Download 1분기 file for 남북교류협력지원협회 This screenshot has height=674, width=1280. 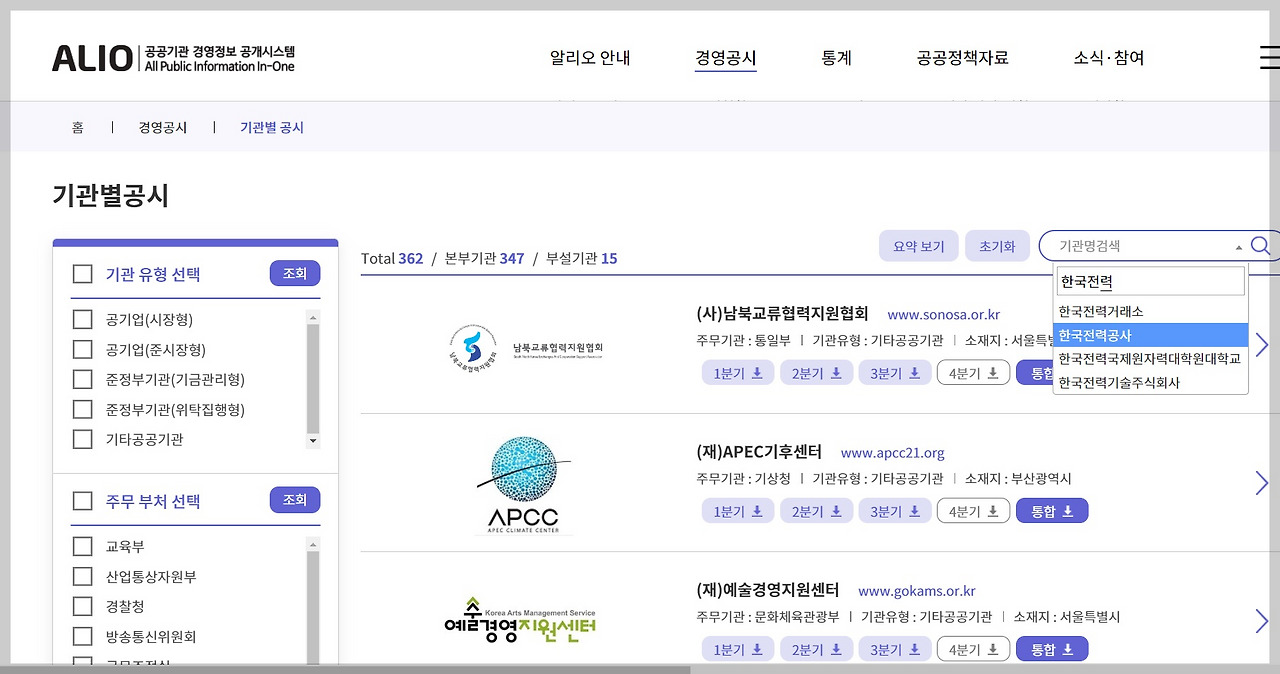point(737,370)
